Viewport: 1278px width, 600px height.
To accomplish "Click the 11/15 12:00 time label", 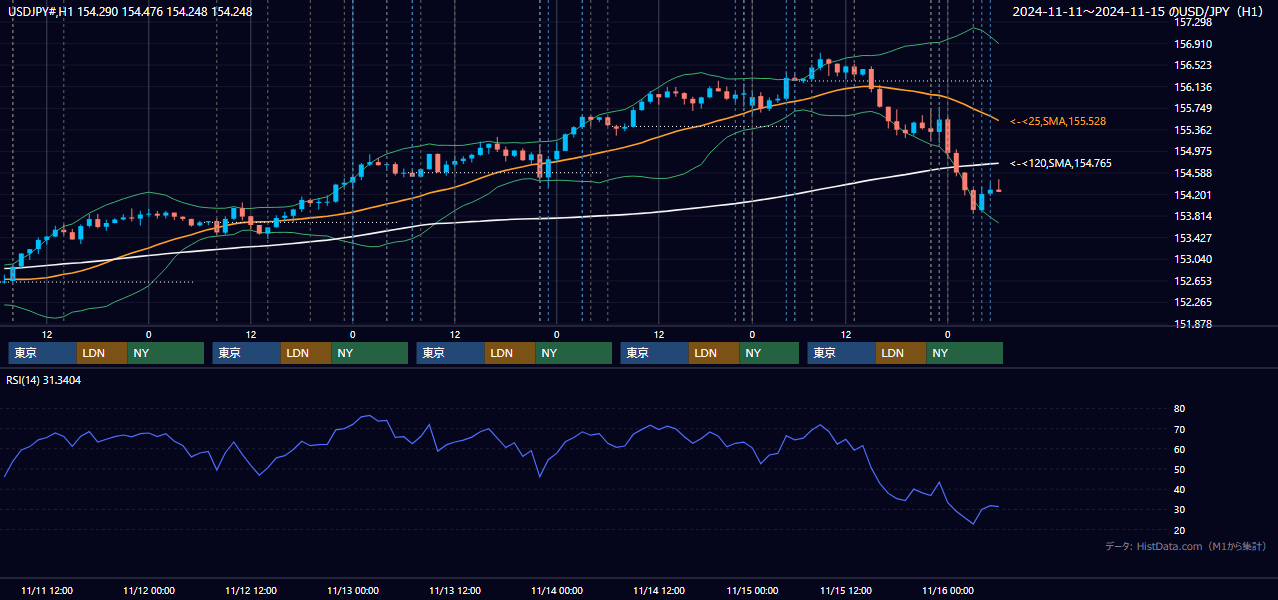I will point(846,590).
